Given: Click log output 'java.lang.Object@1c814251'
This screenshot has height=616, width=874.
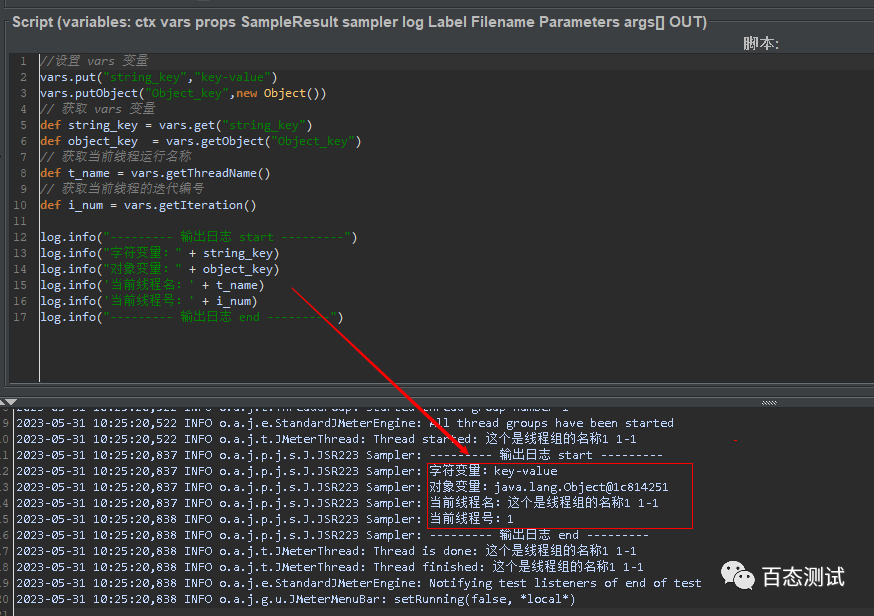Looking at the screenshot, I should pyautogui.click(x=581, y=487).
